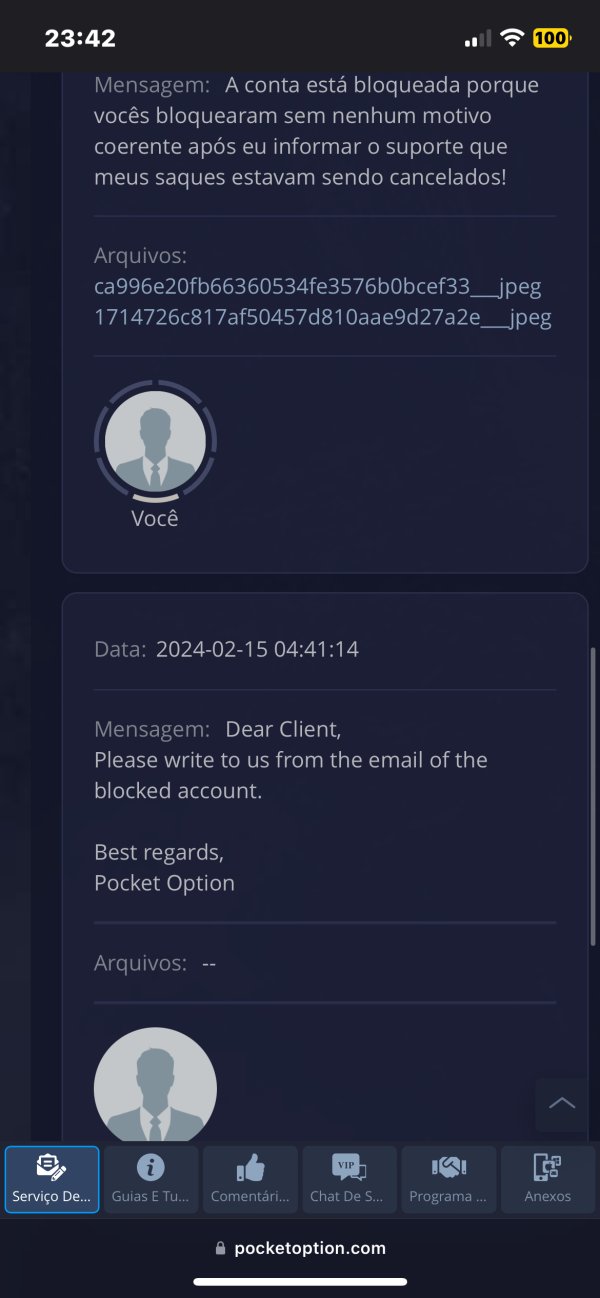Tap the padlock icon beside the URL
600x1298 pixels.
point(220,1248)
